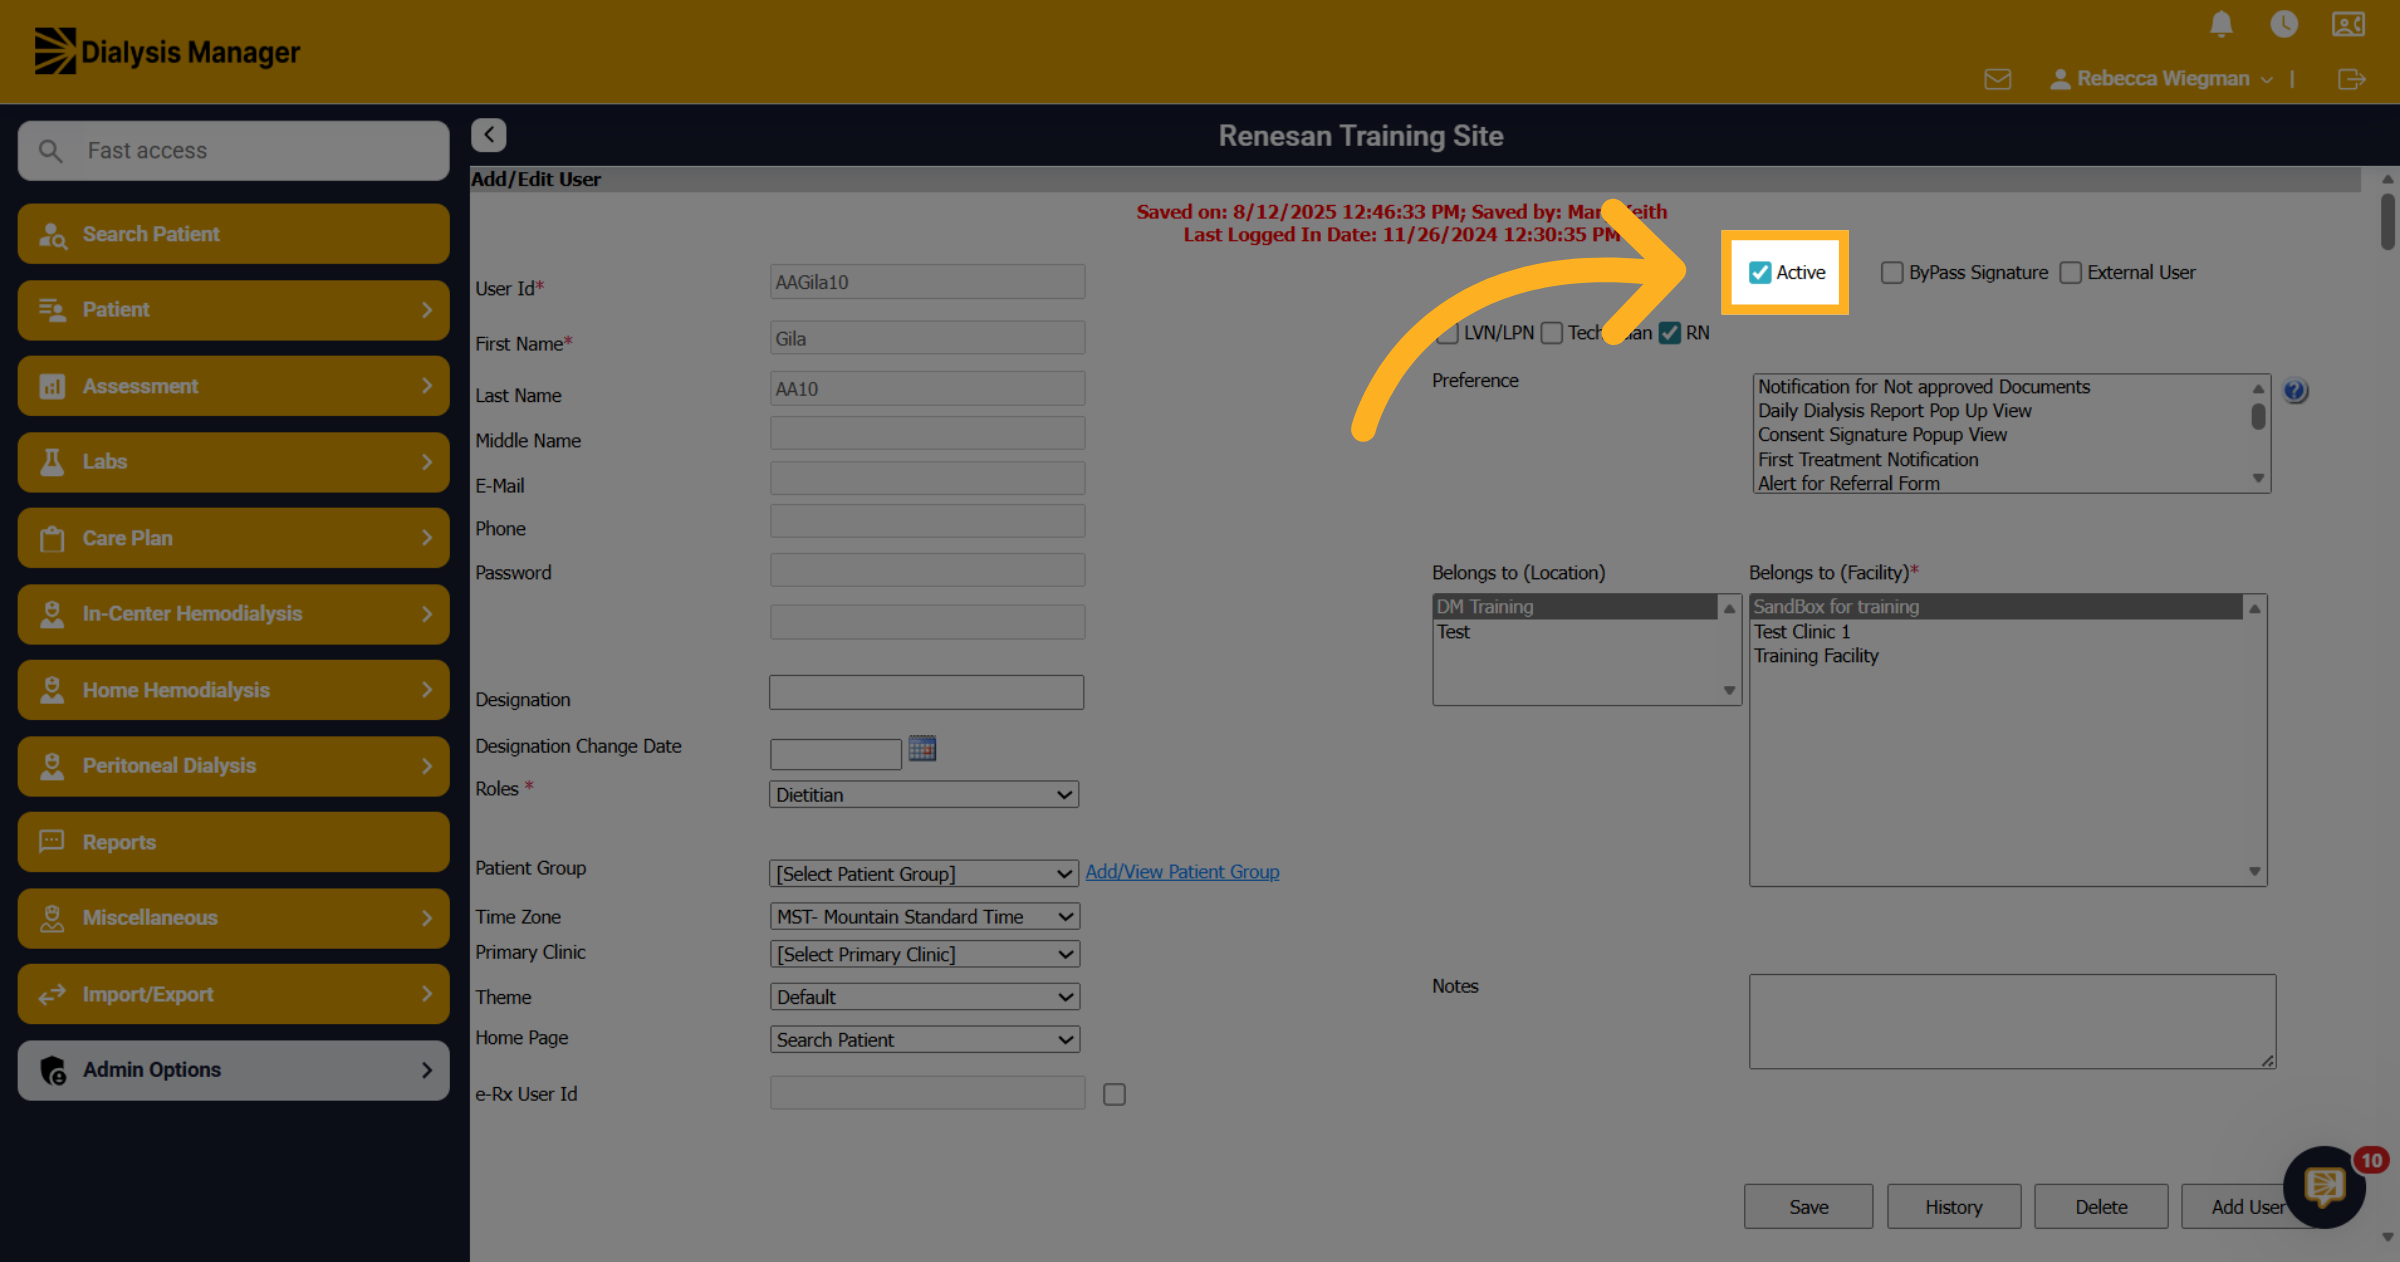Click the Designation input field
The image size is (2400, 1262).
click(x=926, y=693)
